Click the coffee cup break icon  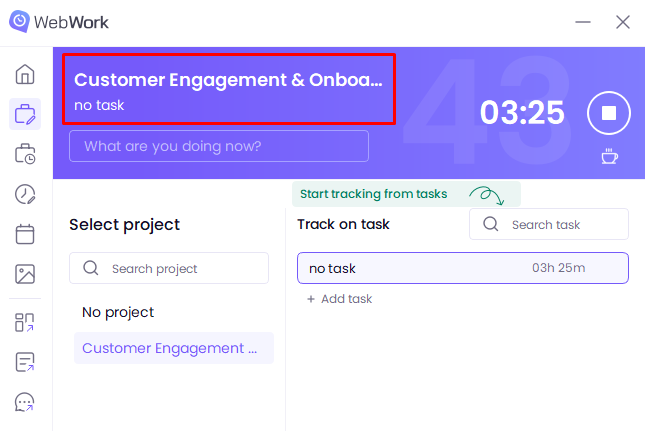pyautogui.click(x=608, y=156)
